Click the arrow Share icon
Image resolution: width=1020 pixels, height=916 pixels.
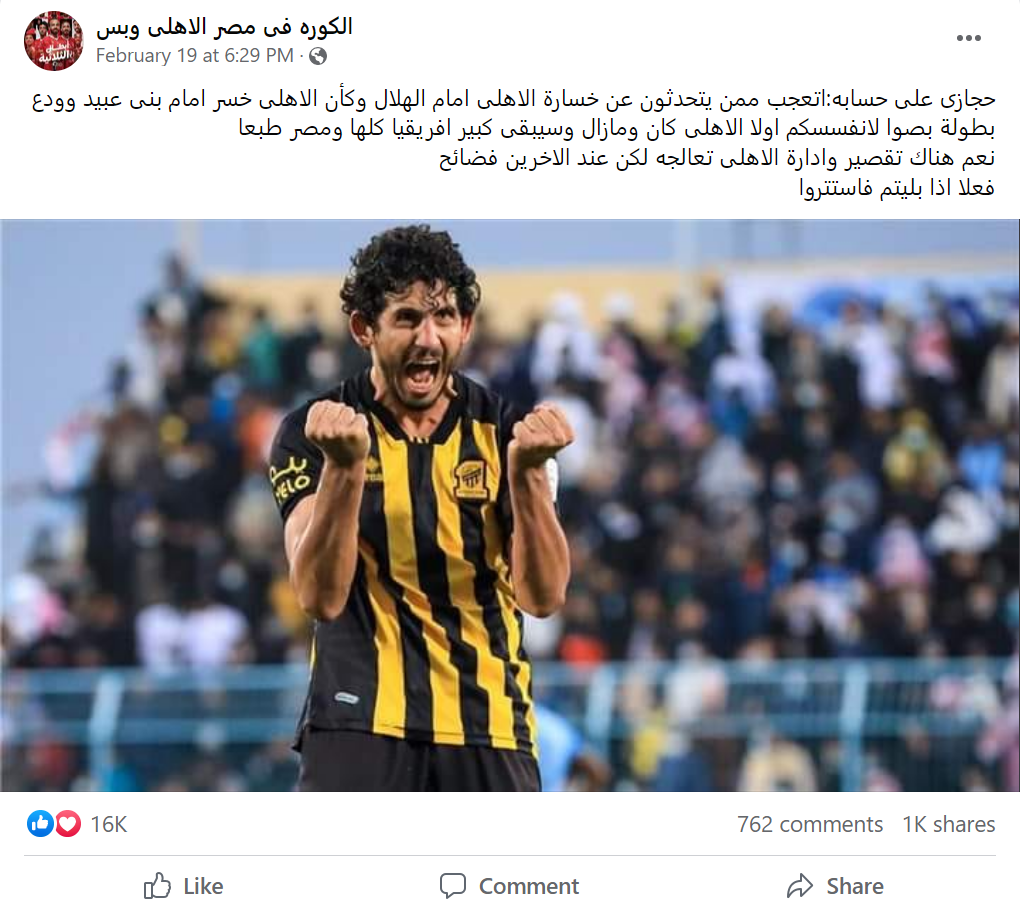click(x=800, y=885)
